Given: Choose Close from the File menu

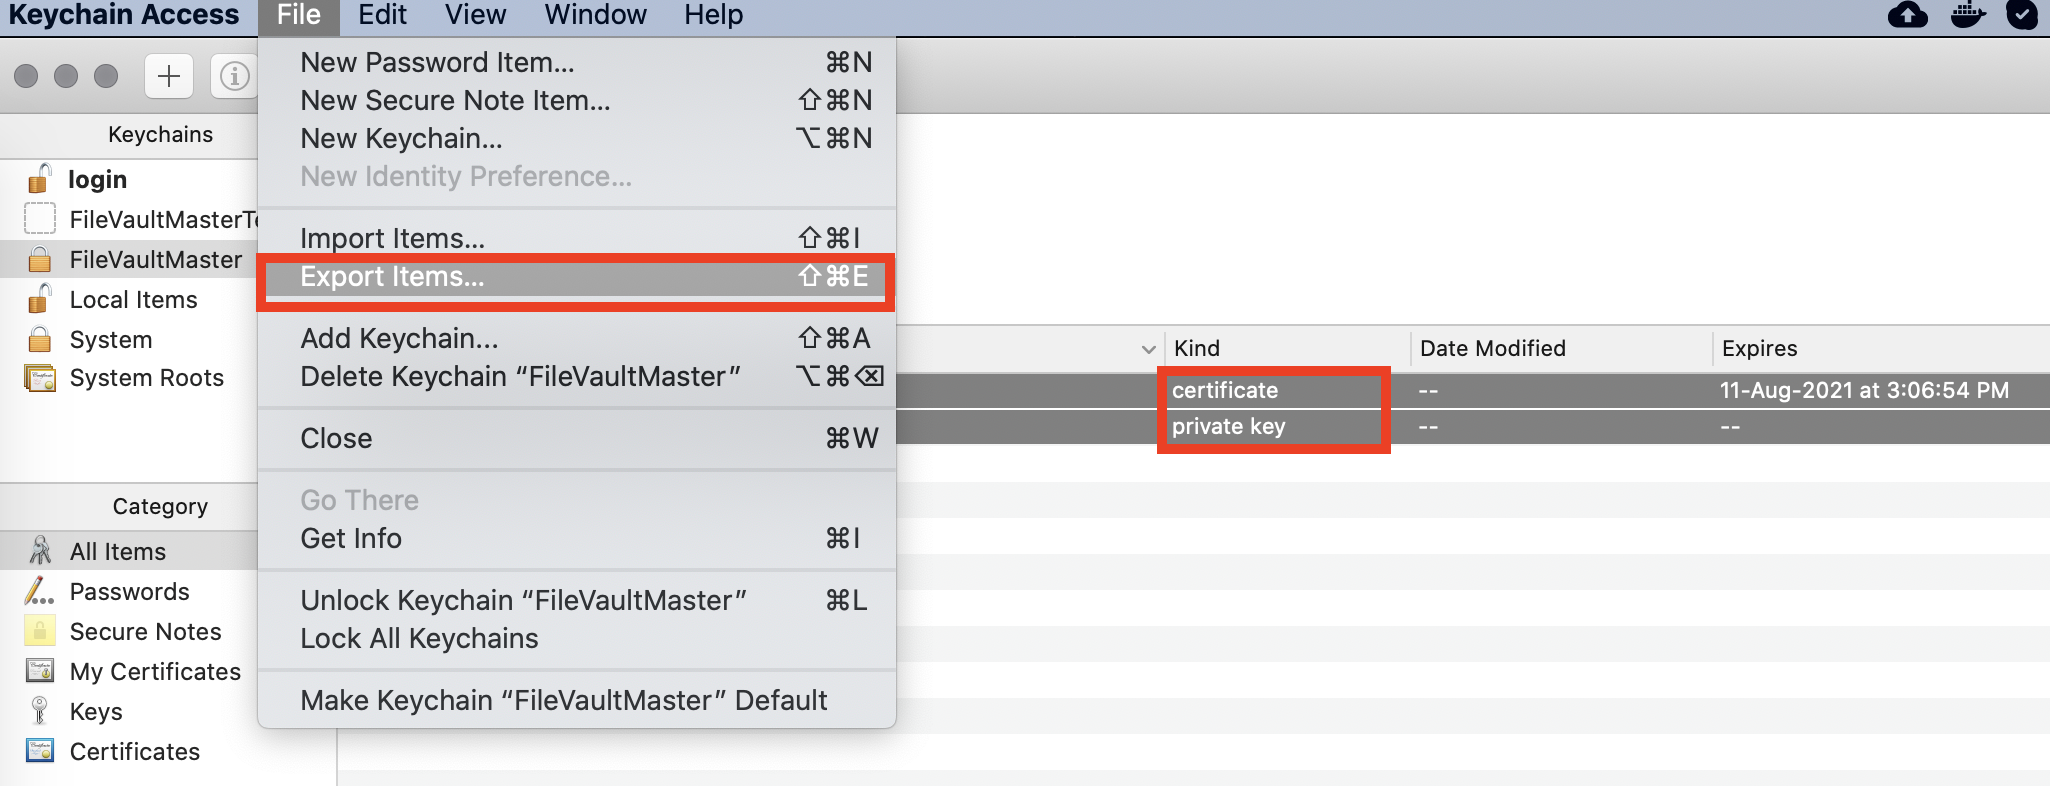Looking at the screenshot, I should 576,438.
